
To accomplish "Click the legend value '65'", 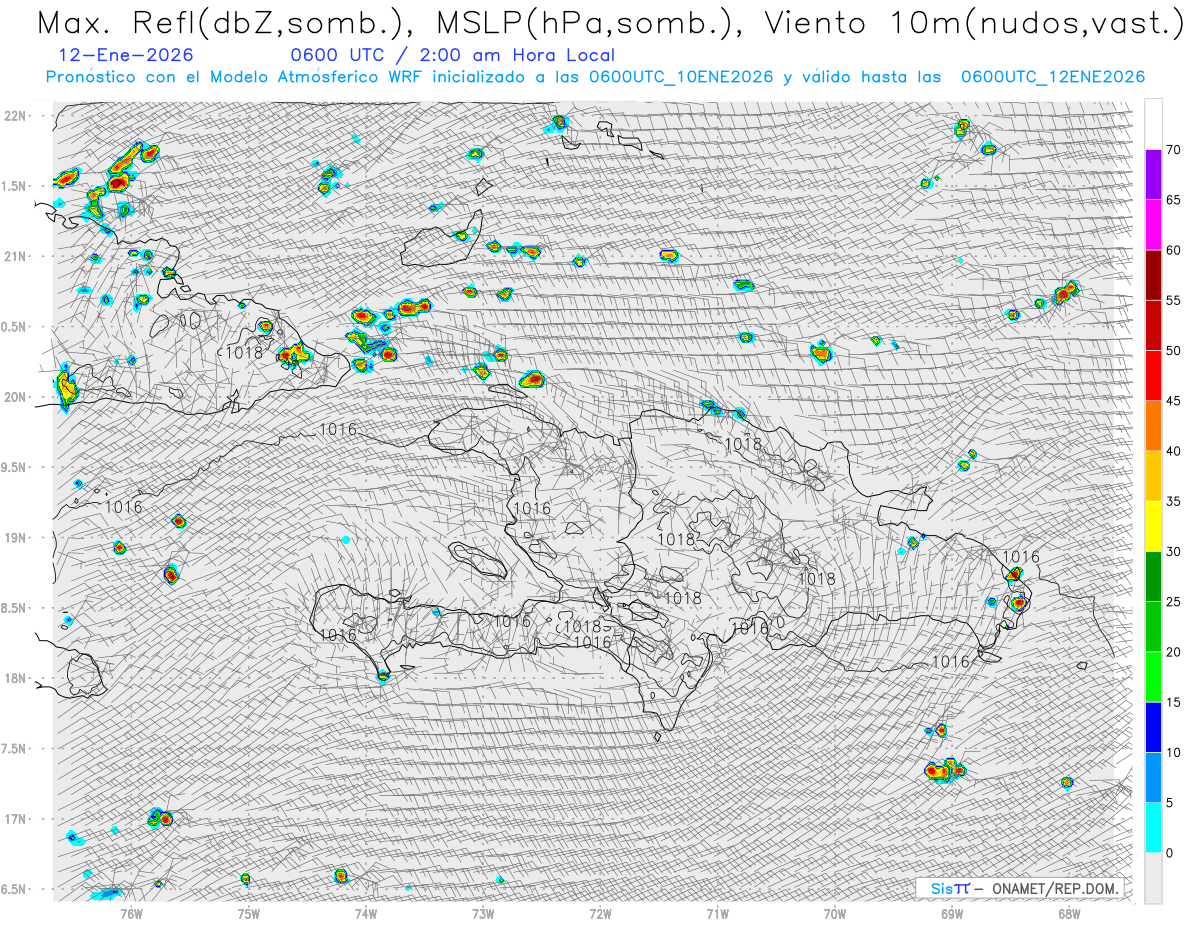I will click(1174, 200).
